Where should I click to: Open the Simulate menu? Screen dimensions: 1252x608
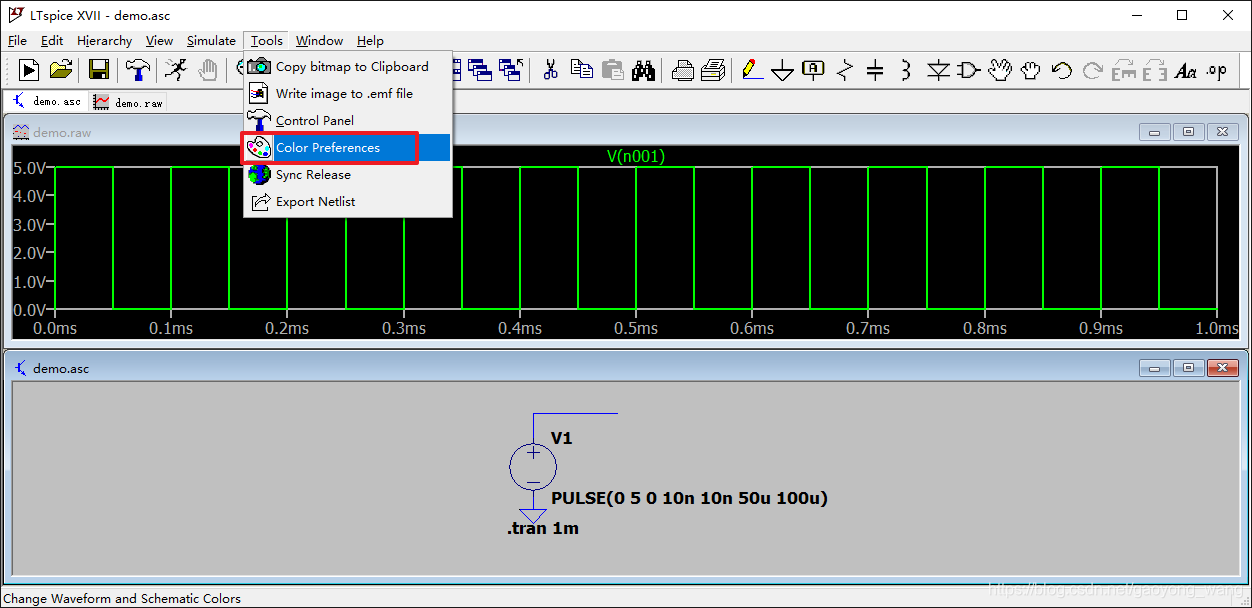(211, 41)
